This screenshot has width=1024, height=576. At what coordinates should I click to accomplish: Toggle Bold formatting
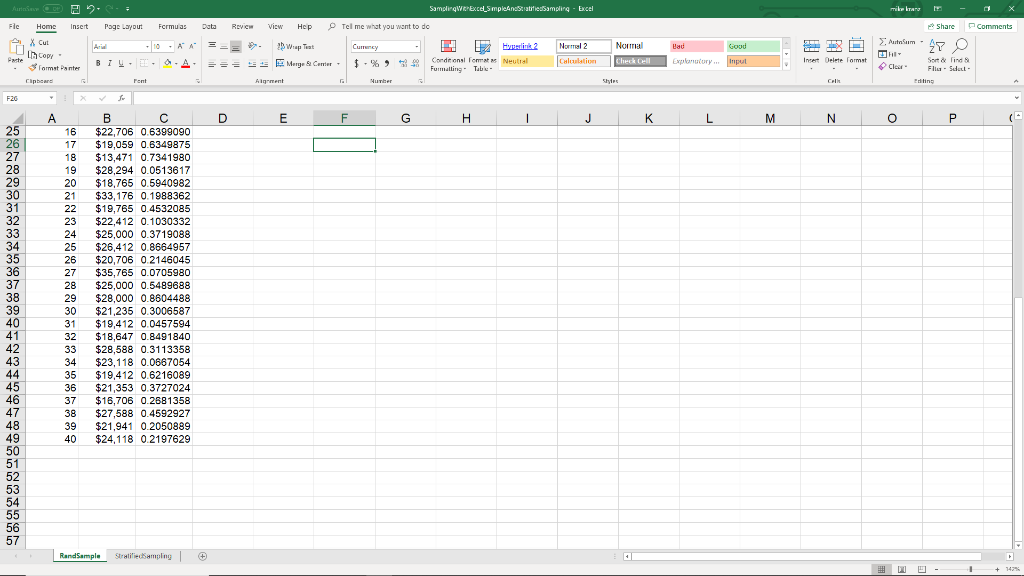pyautogui.click(x=98, y=63)
